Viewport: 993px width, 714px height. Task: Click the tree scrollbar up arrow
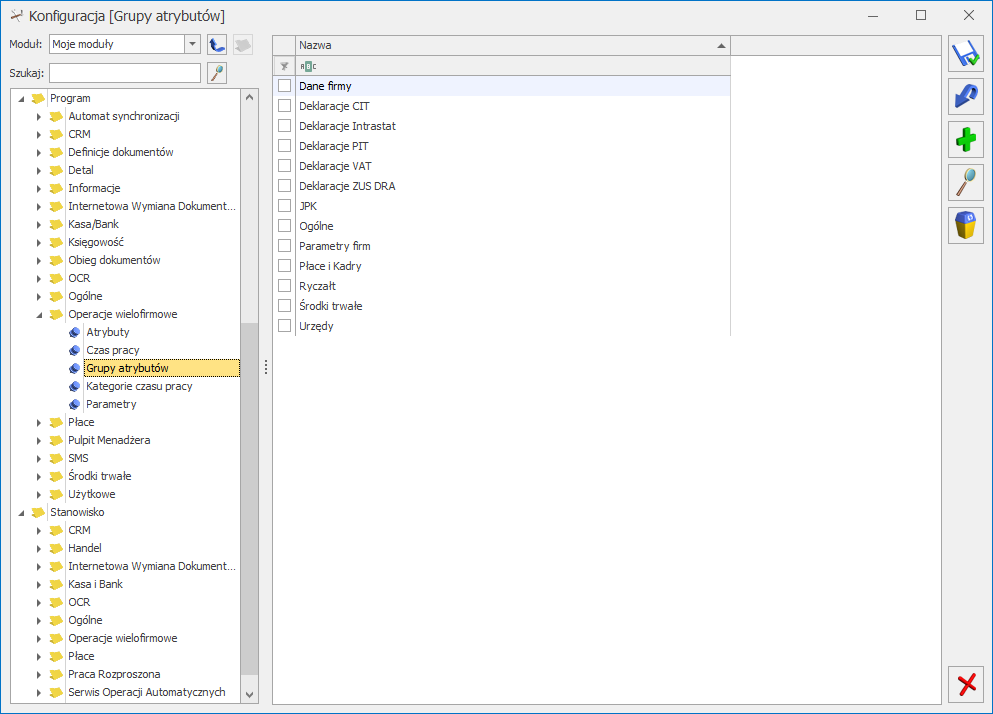coord(250,98)
